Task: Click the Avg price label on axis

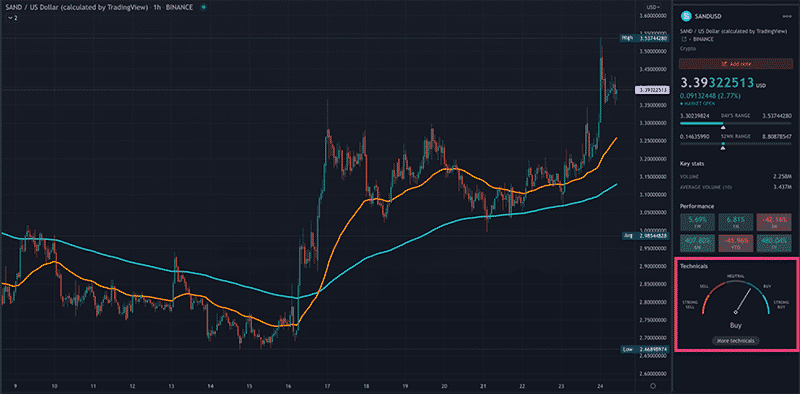Action: [x=644, y=236]
